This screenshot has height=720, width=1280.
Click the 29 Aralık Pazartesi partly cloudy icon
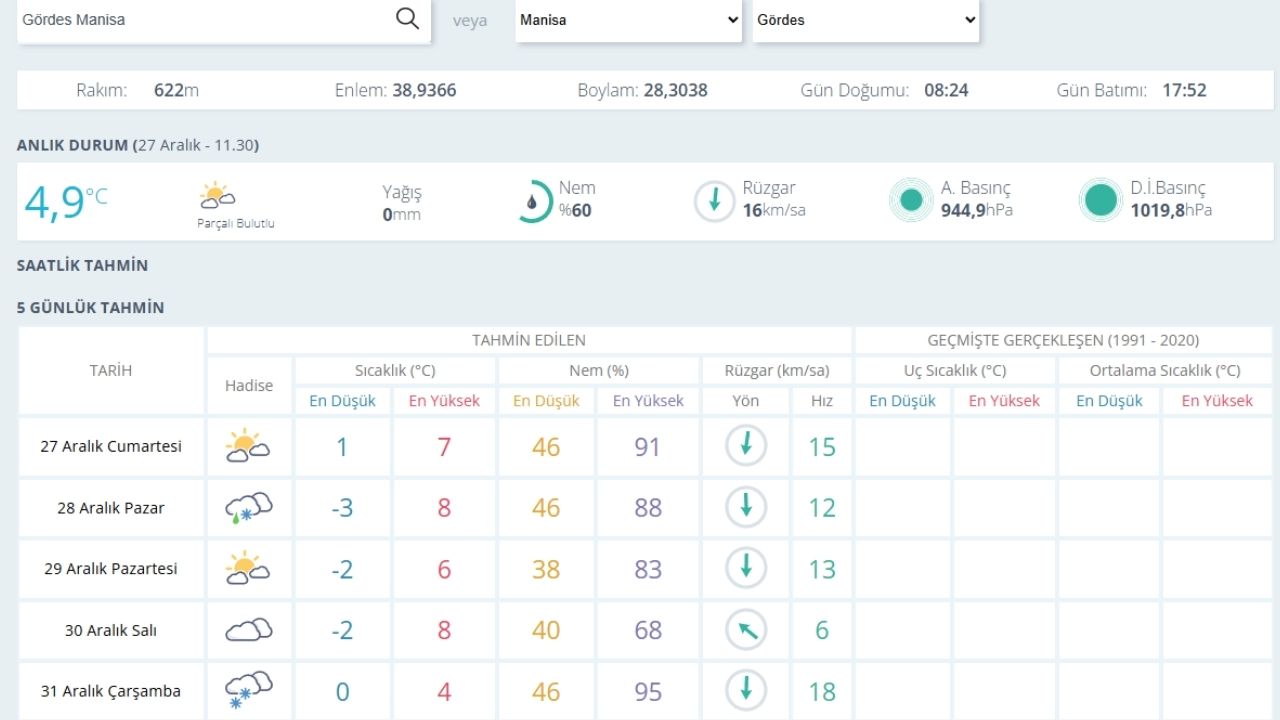(x=248, y=568)
